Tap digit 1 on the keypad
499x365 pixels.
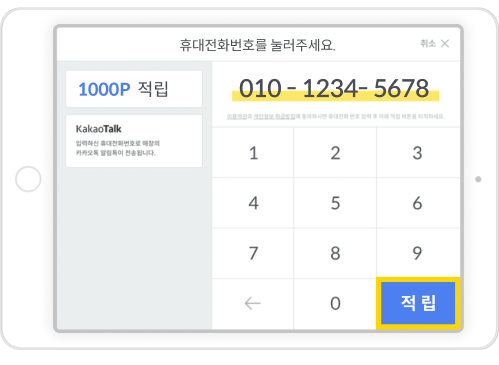[x=253, y=153]
